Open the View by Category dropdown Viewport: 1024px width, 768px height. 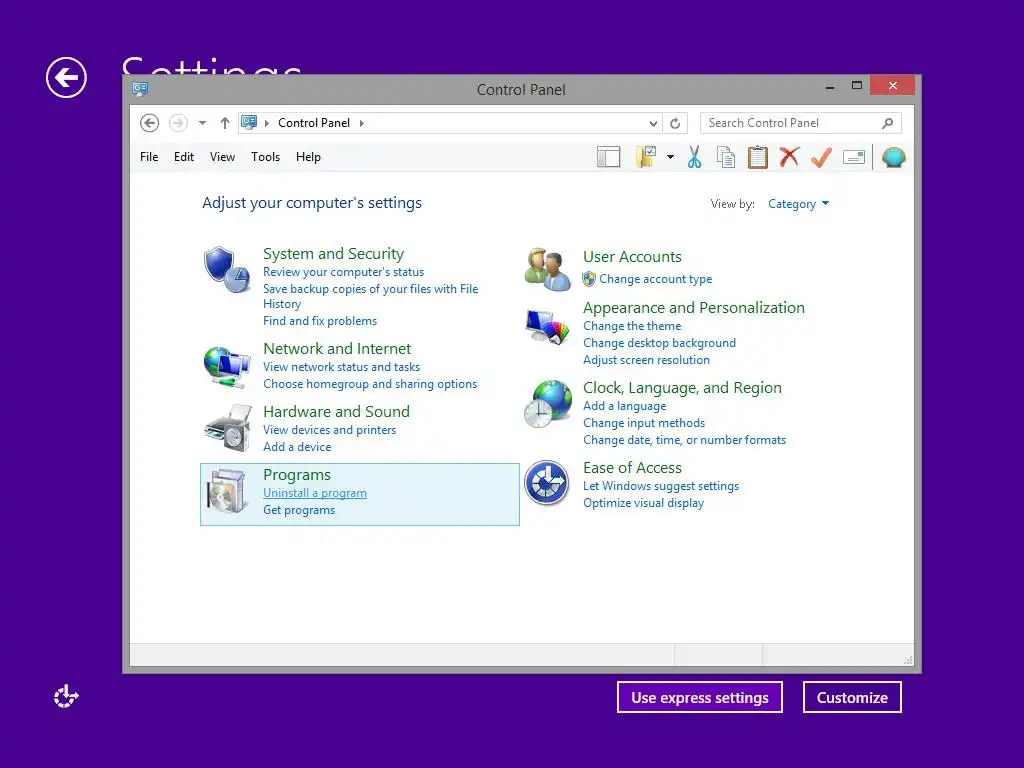click(798, 204)
